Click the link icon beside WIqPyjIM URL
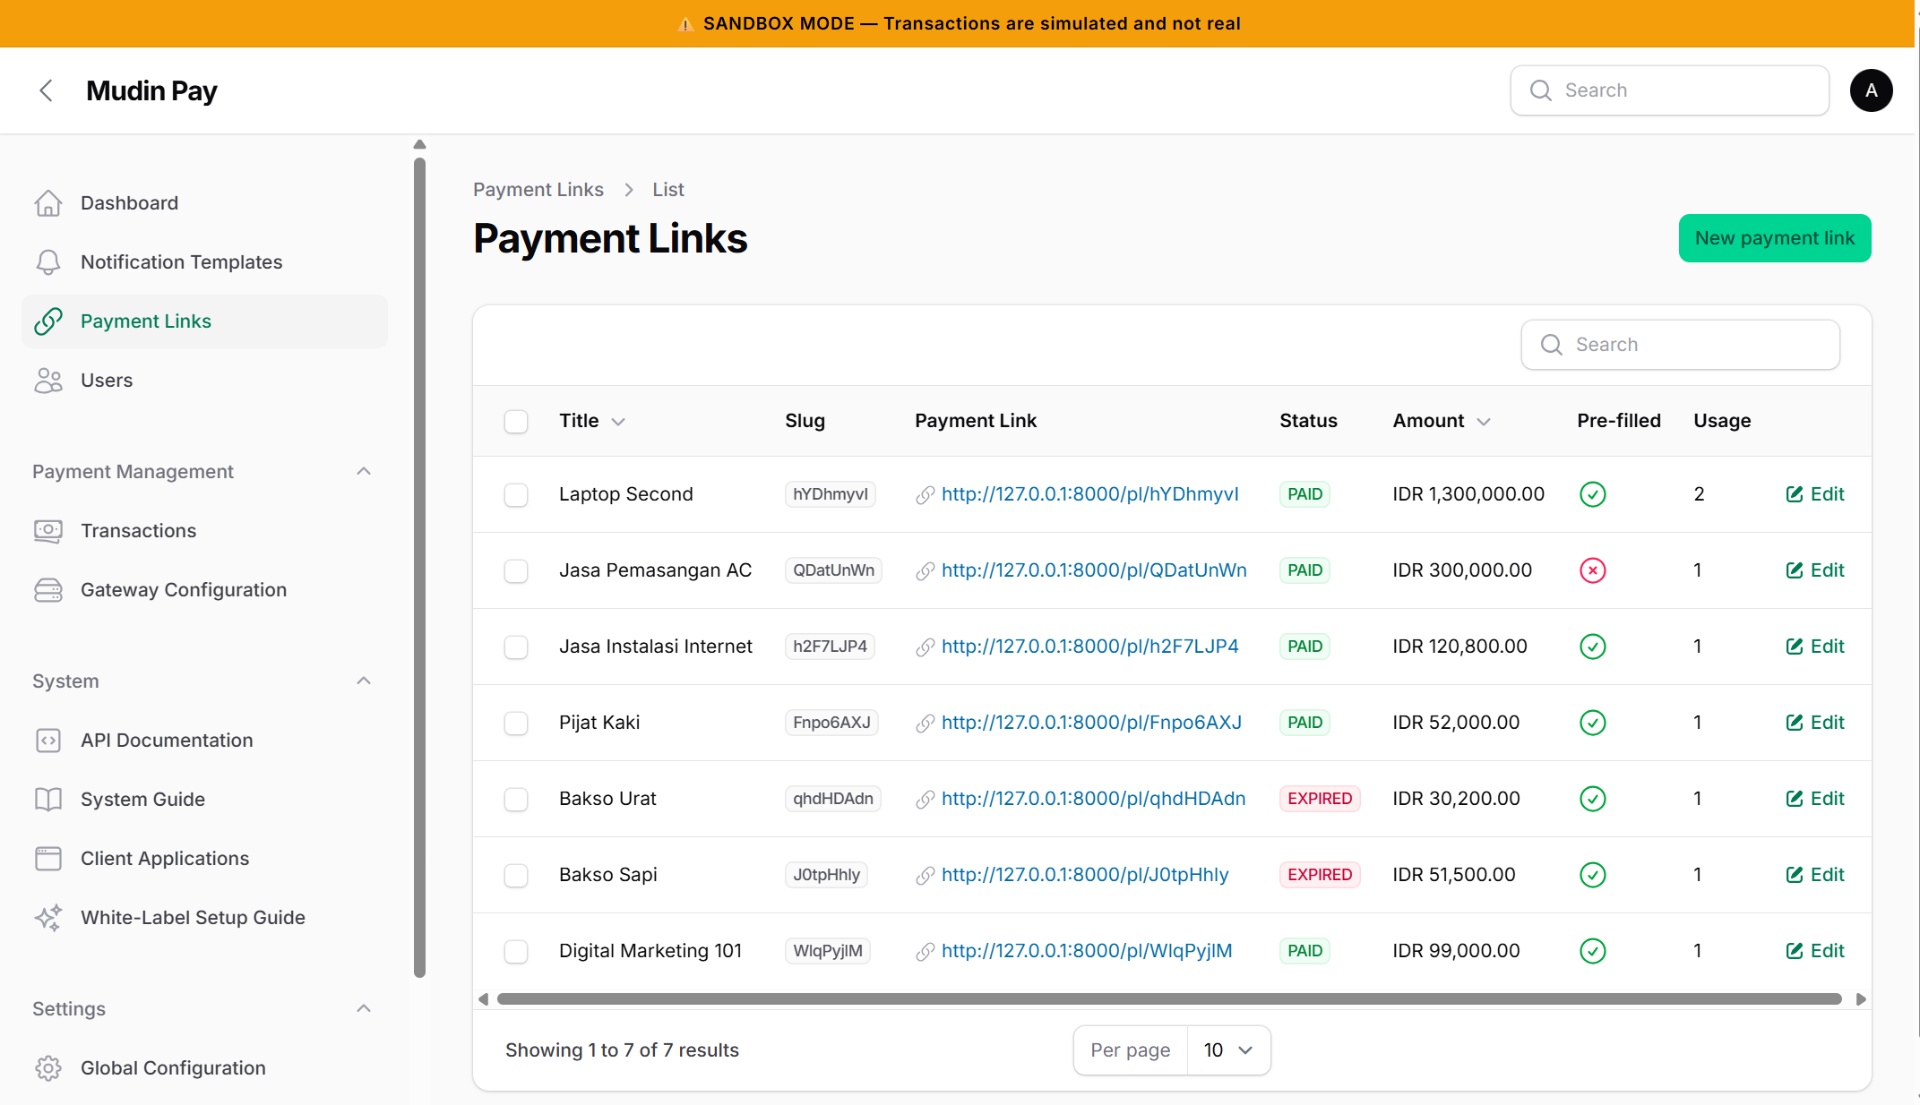This screenshot has height=1105, width=1920. 925,951
